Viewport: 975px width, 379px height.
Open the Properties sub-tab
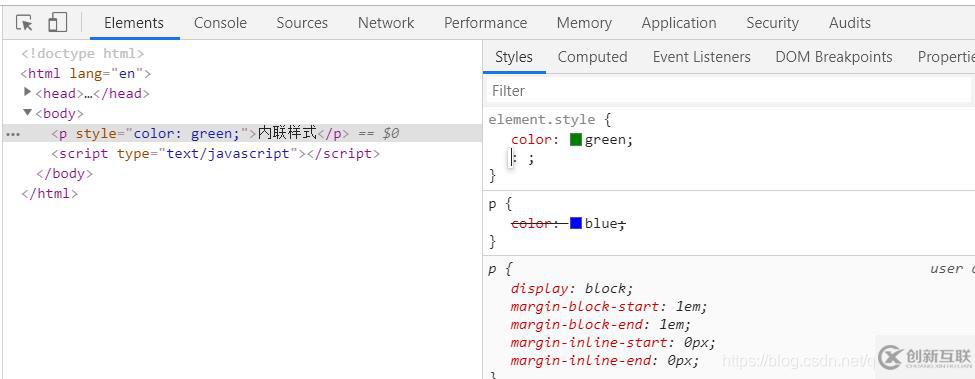coord(946,57)
